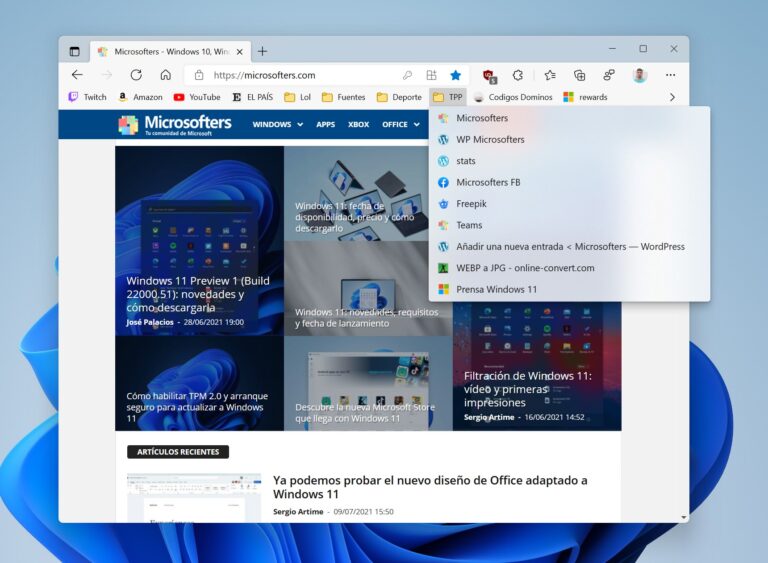Open the Settings and more ellipsis menu
The image size is (768, 563).
671,75
